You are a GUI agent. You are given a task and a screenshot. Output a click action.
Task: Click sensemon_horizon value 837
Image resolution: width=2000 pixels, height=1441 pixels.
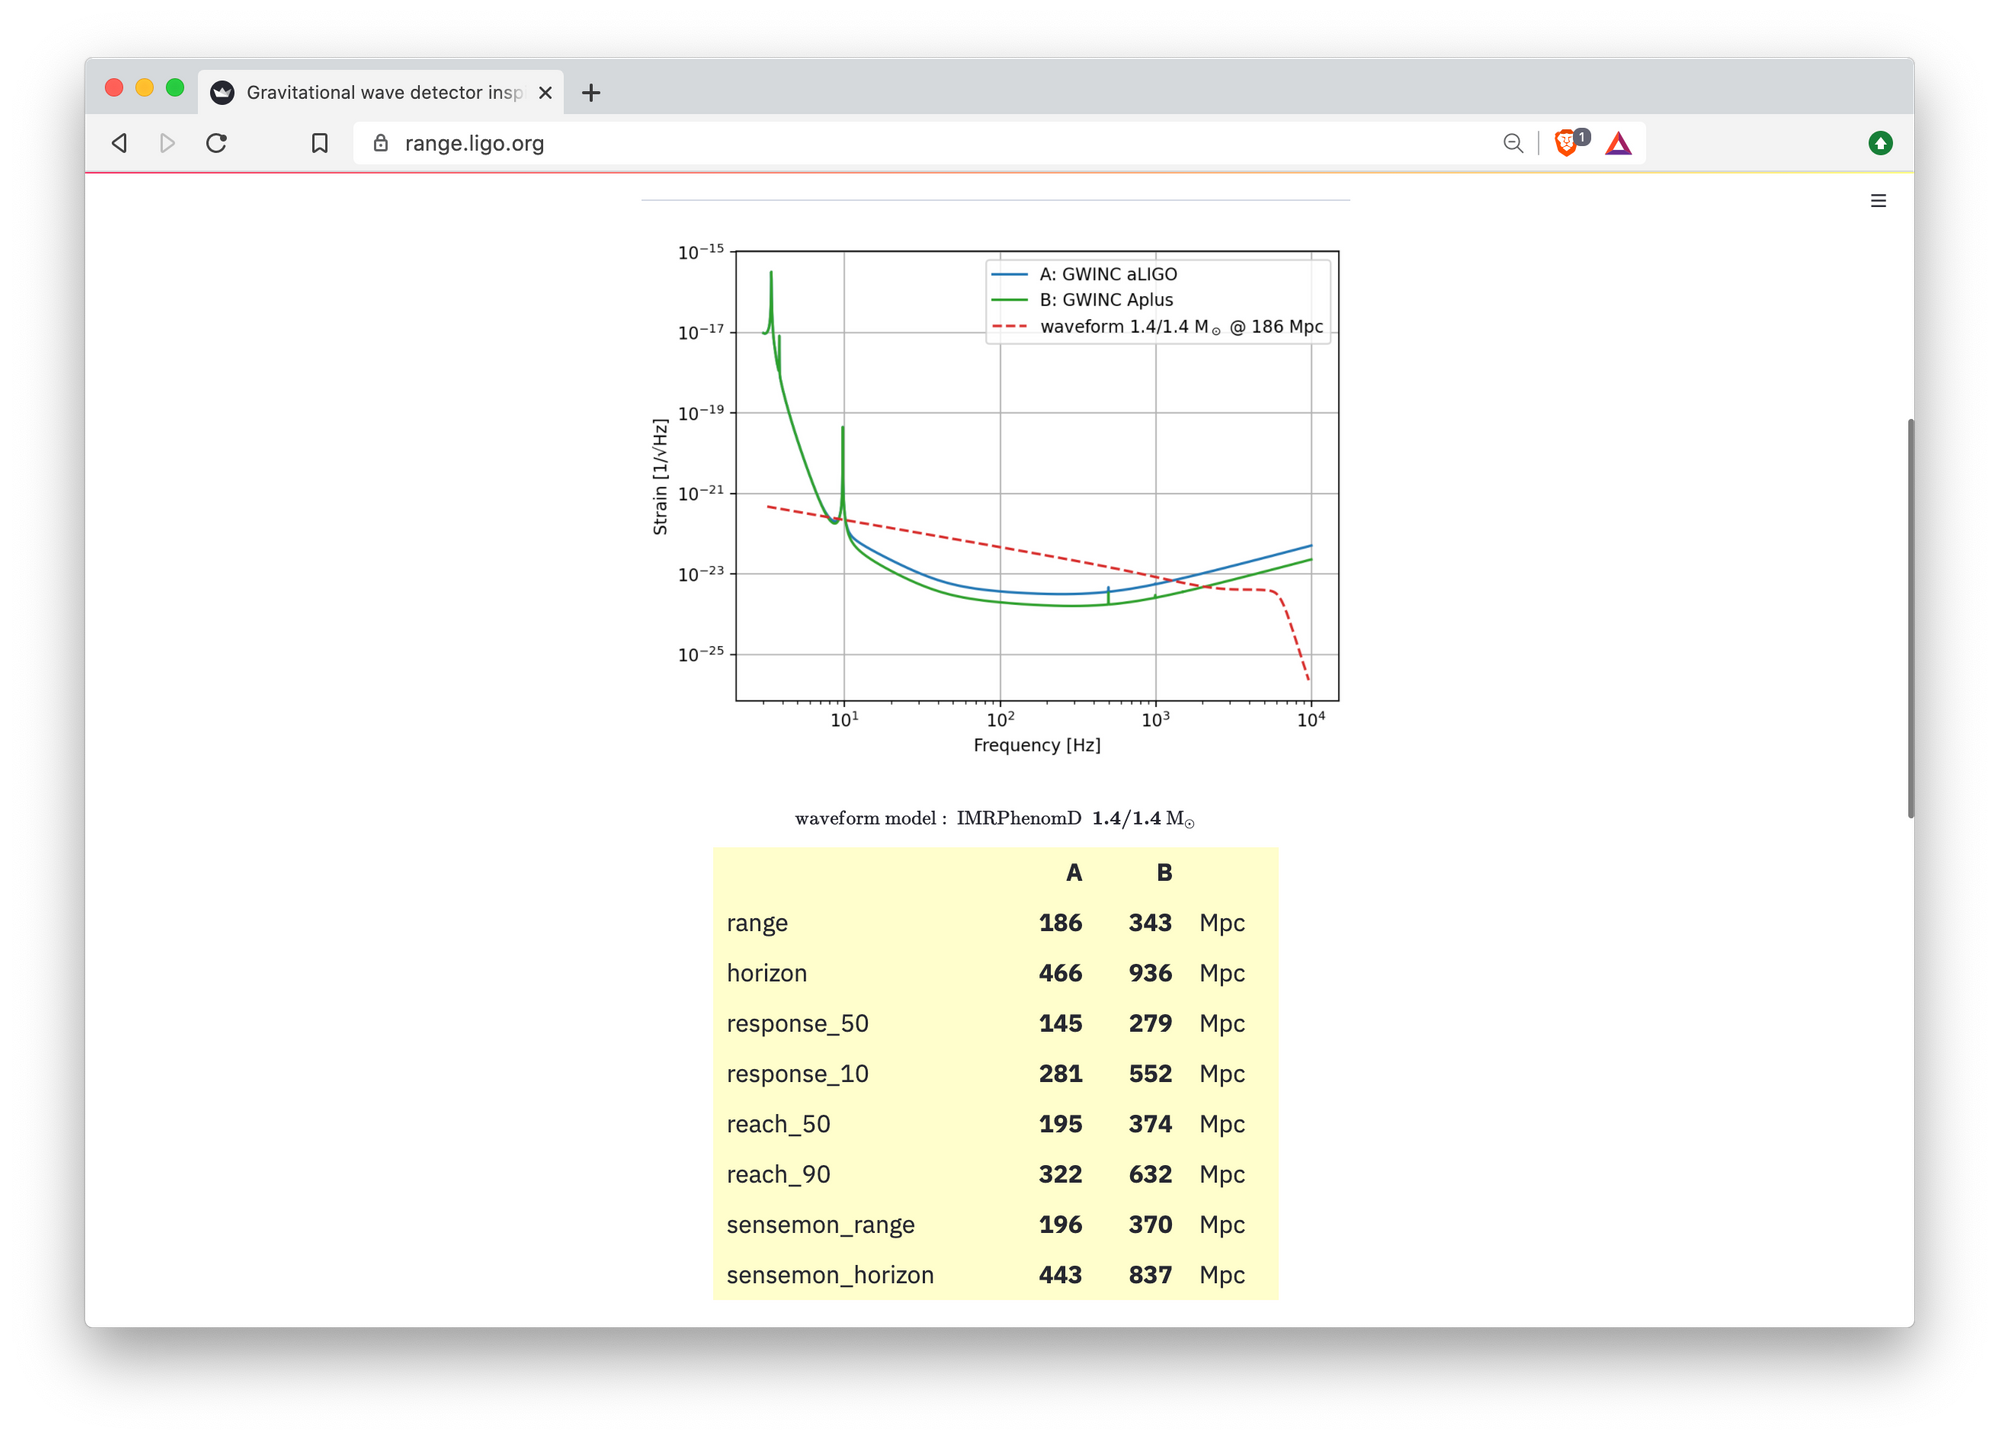tap(1150, 1275)
